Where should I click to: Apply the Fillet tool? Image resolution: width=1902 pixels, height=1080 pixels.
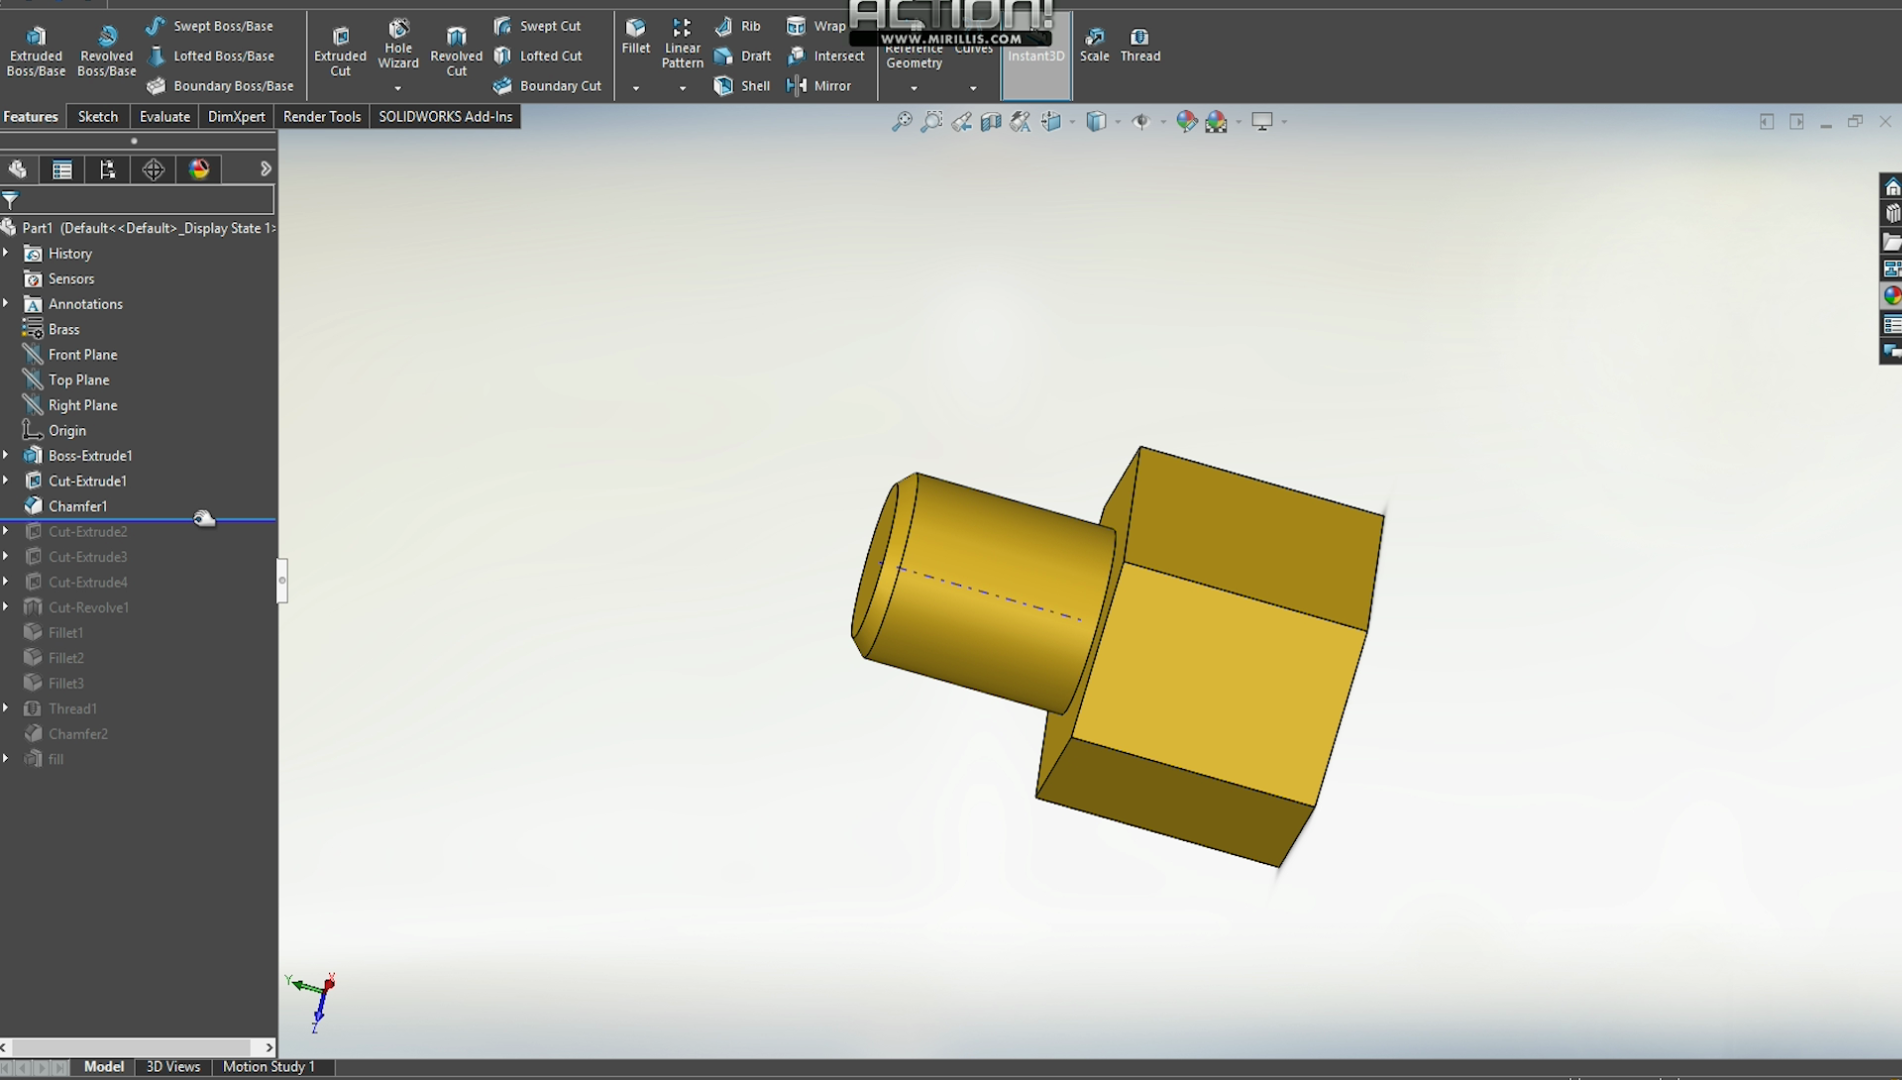coord(635,36)
